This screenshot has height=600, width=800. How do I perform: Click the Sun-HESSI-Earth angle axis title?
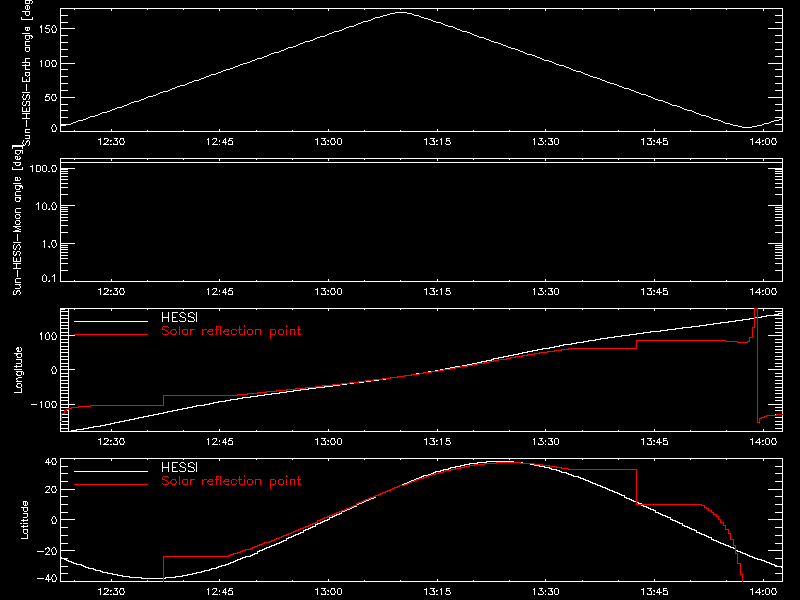[27, 71]
